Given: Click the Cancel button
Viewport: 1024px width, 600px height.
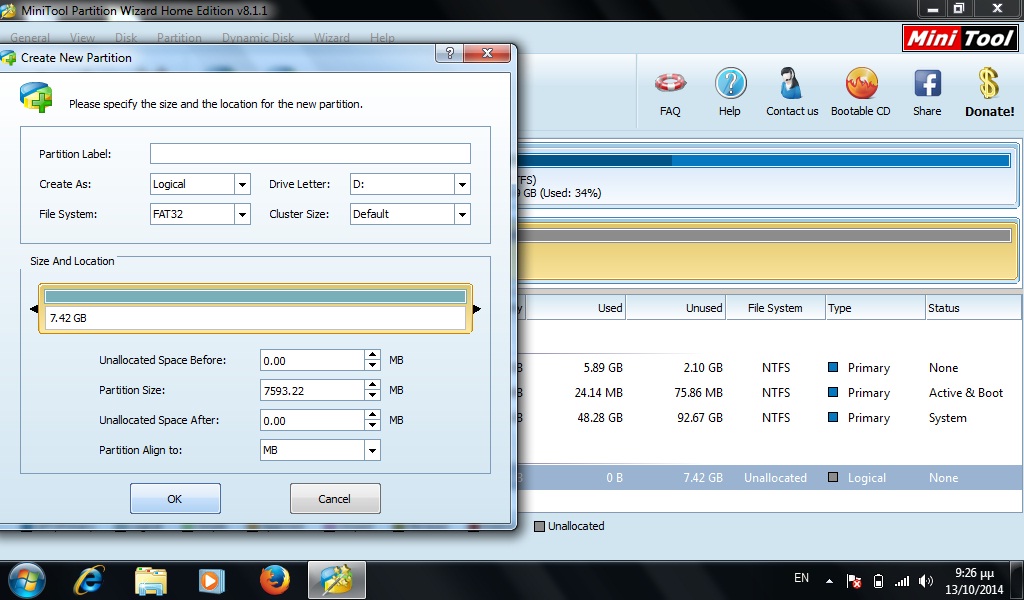Looking at the screenshot, I should click(x=335, y=499).
